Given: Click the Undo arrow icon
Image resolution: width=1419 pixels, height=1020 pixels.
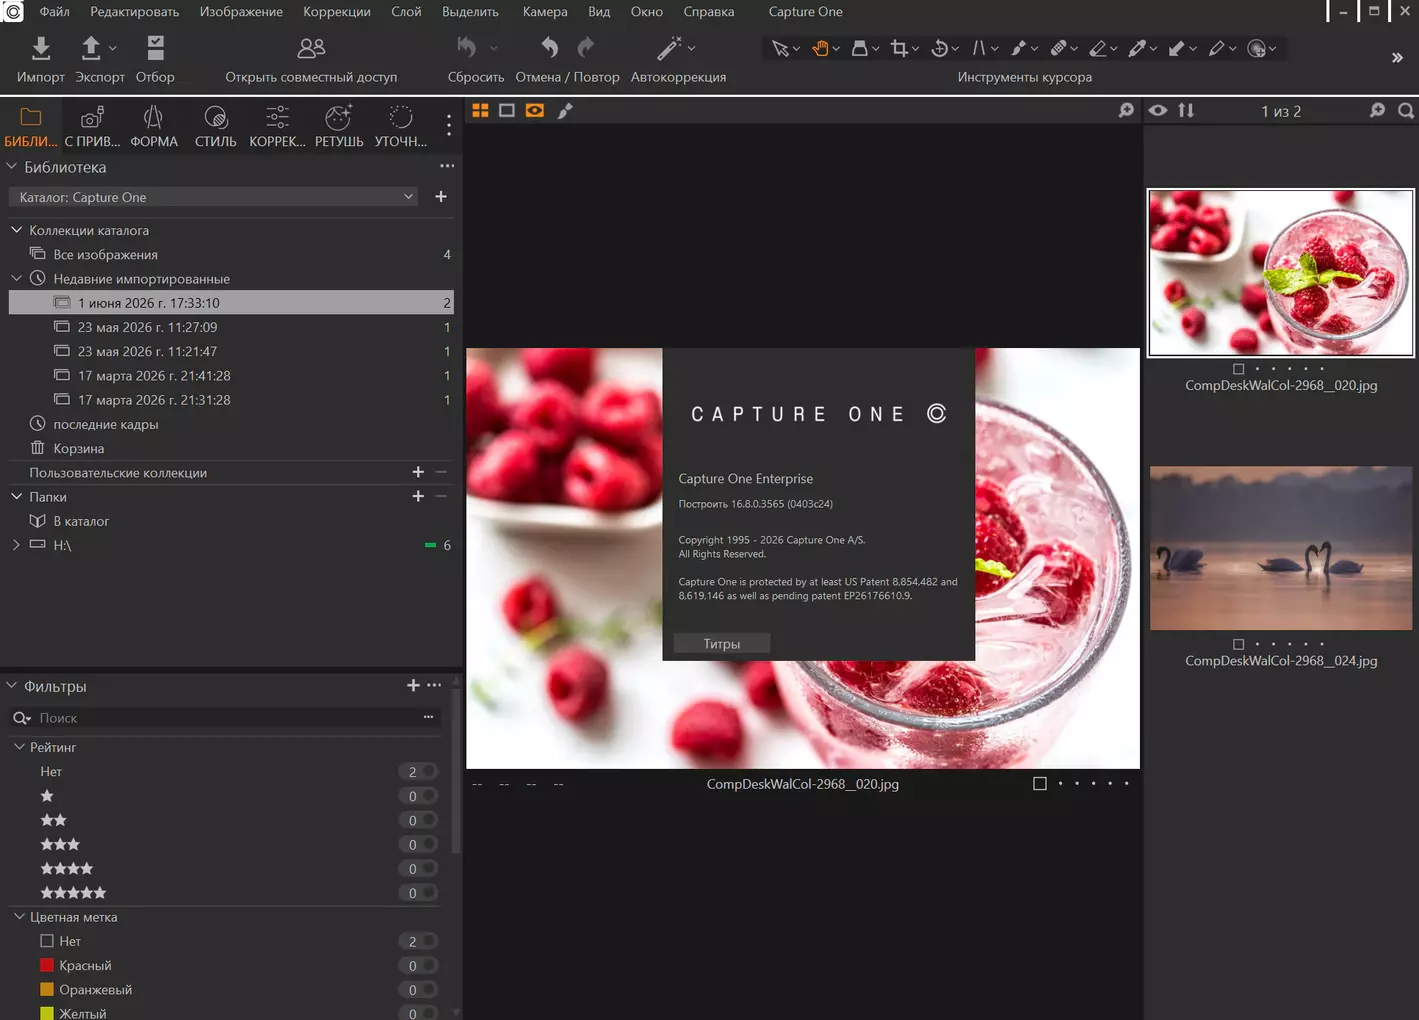Looking at the screenshot, I should (x=549, y=48).
